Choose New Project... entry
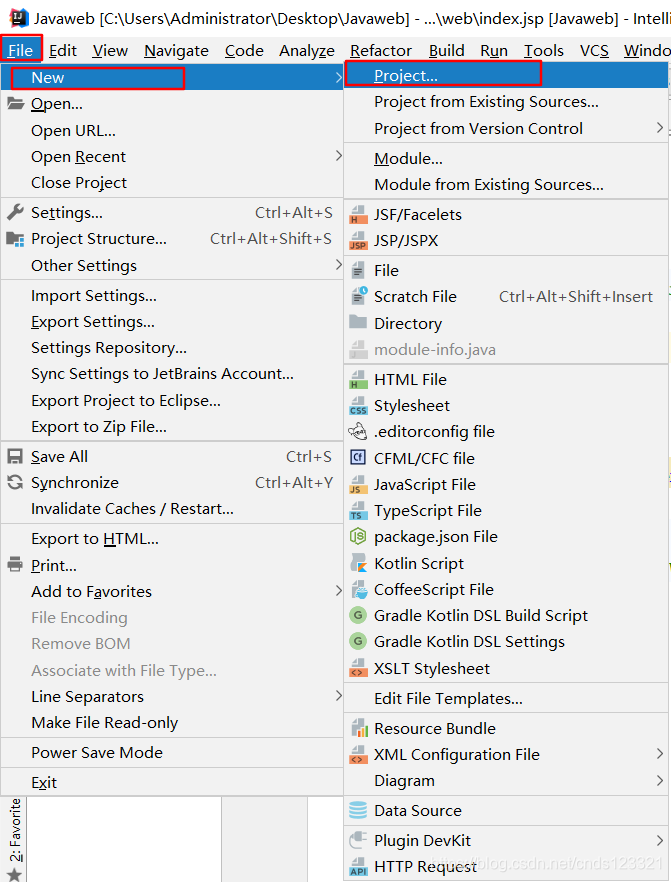 (506, 75)
